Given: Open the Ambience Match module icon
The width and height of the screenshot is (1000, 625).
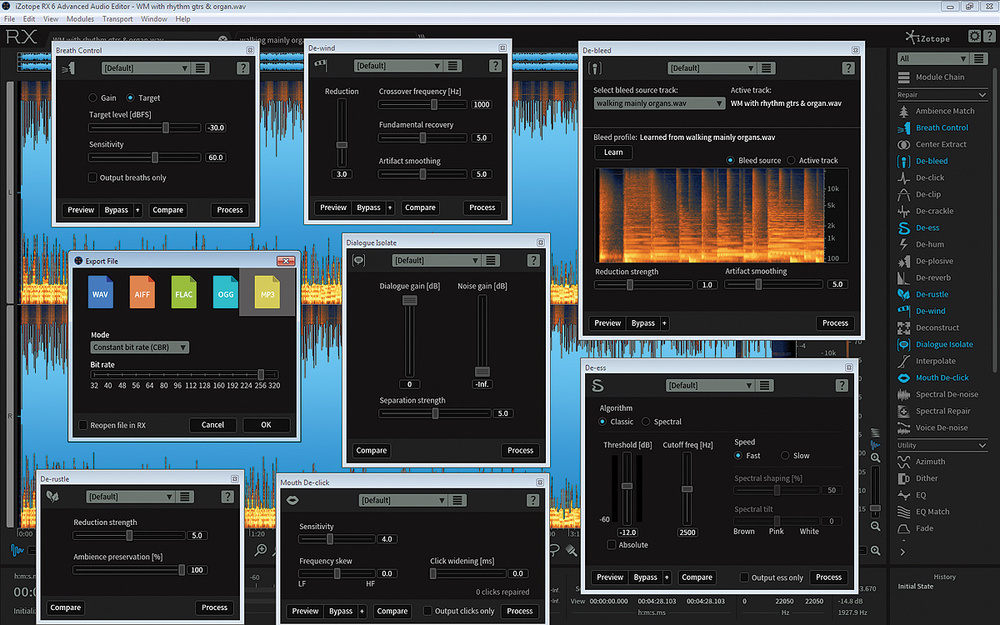Looking at the screenshot, I should pyautogui.click(x=904, y=111).
